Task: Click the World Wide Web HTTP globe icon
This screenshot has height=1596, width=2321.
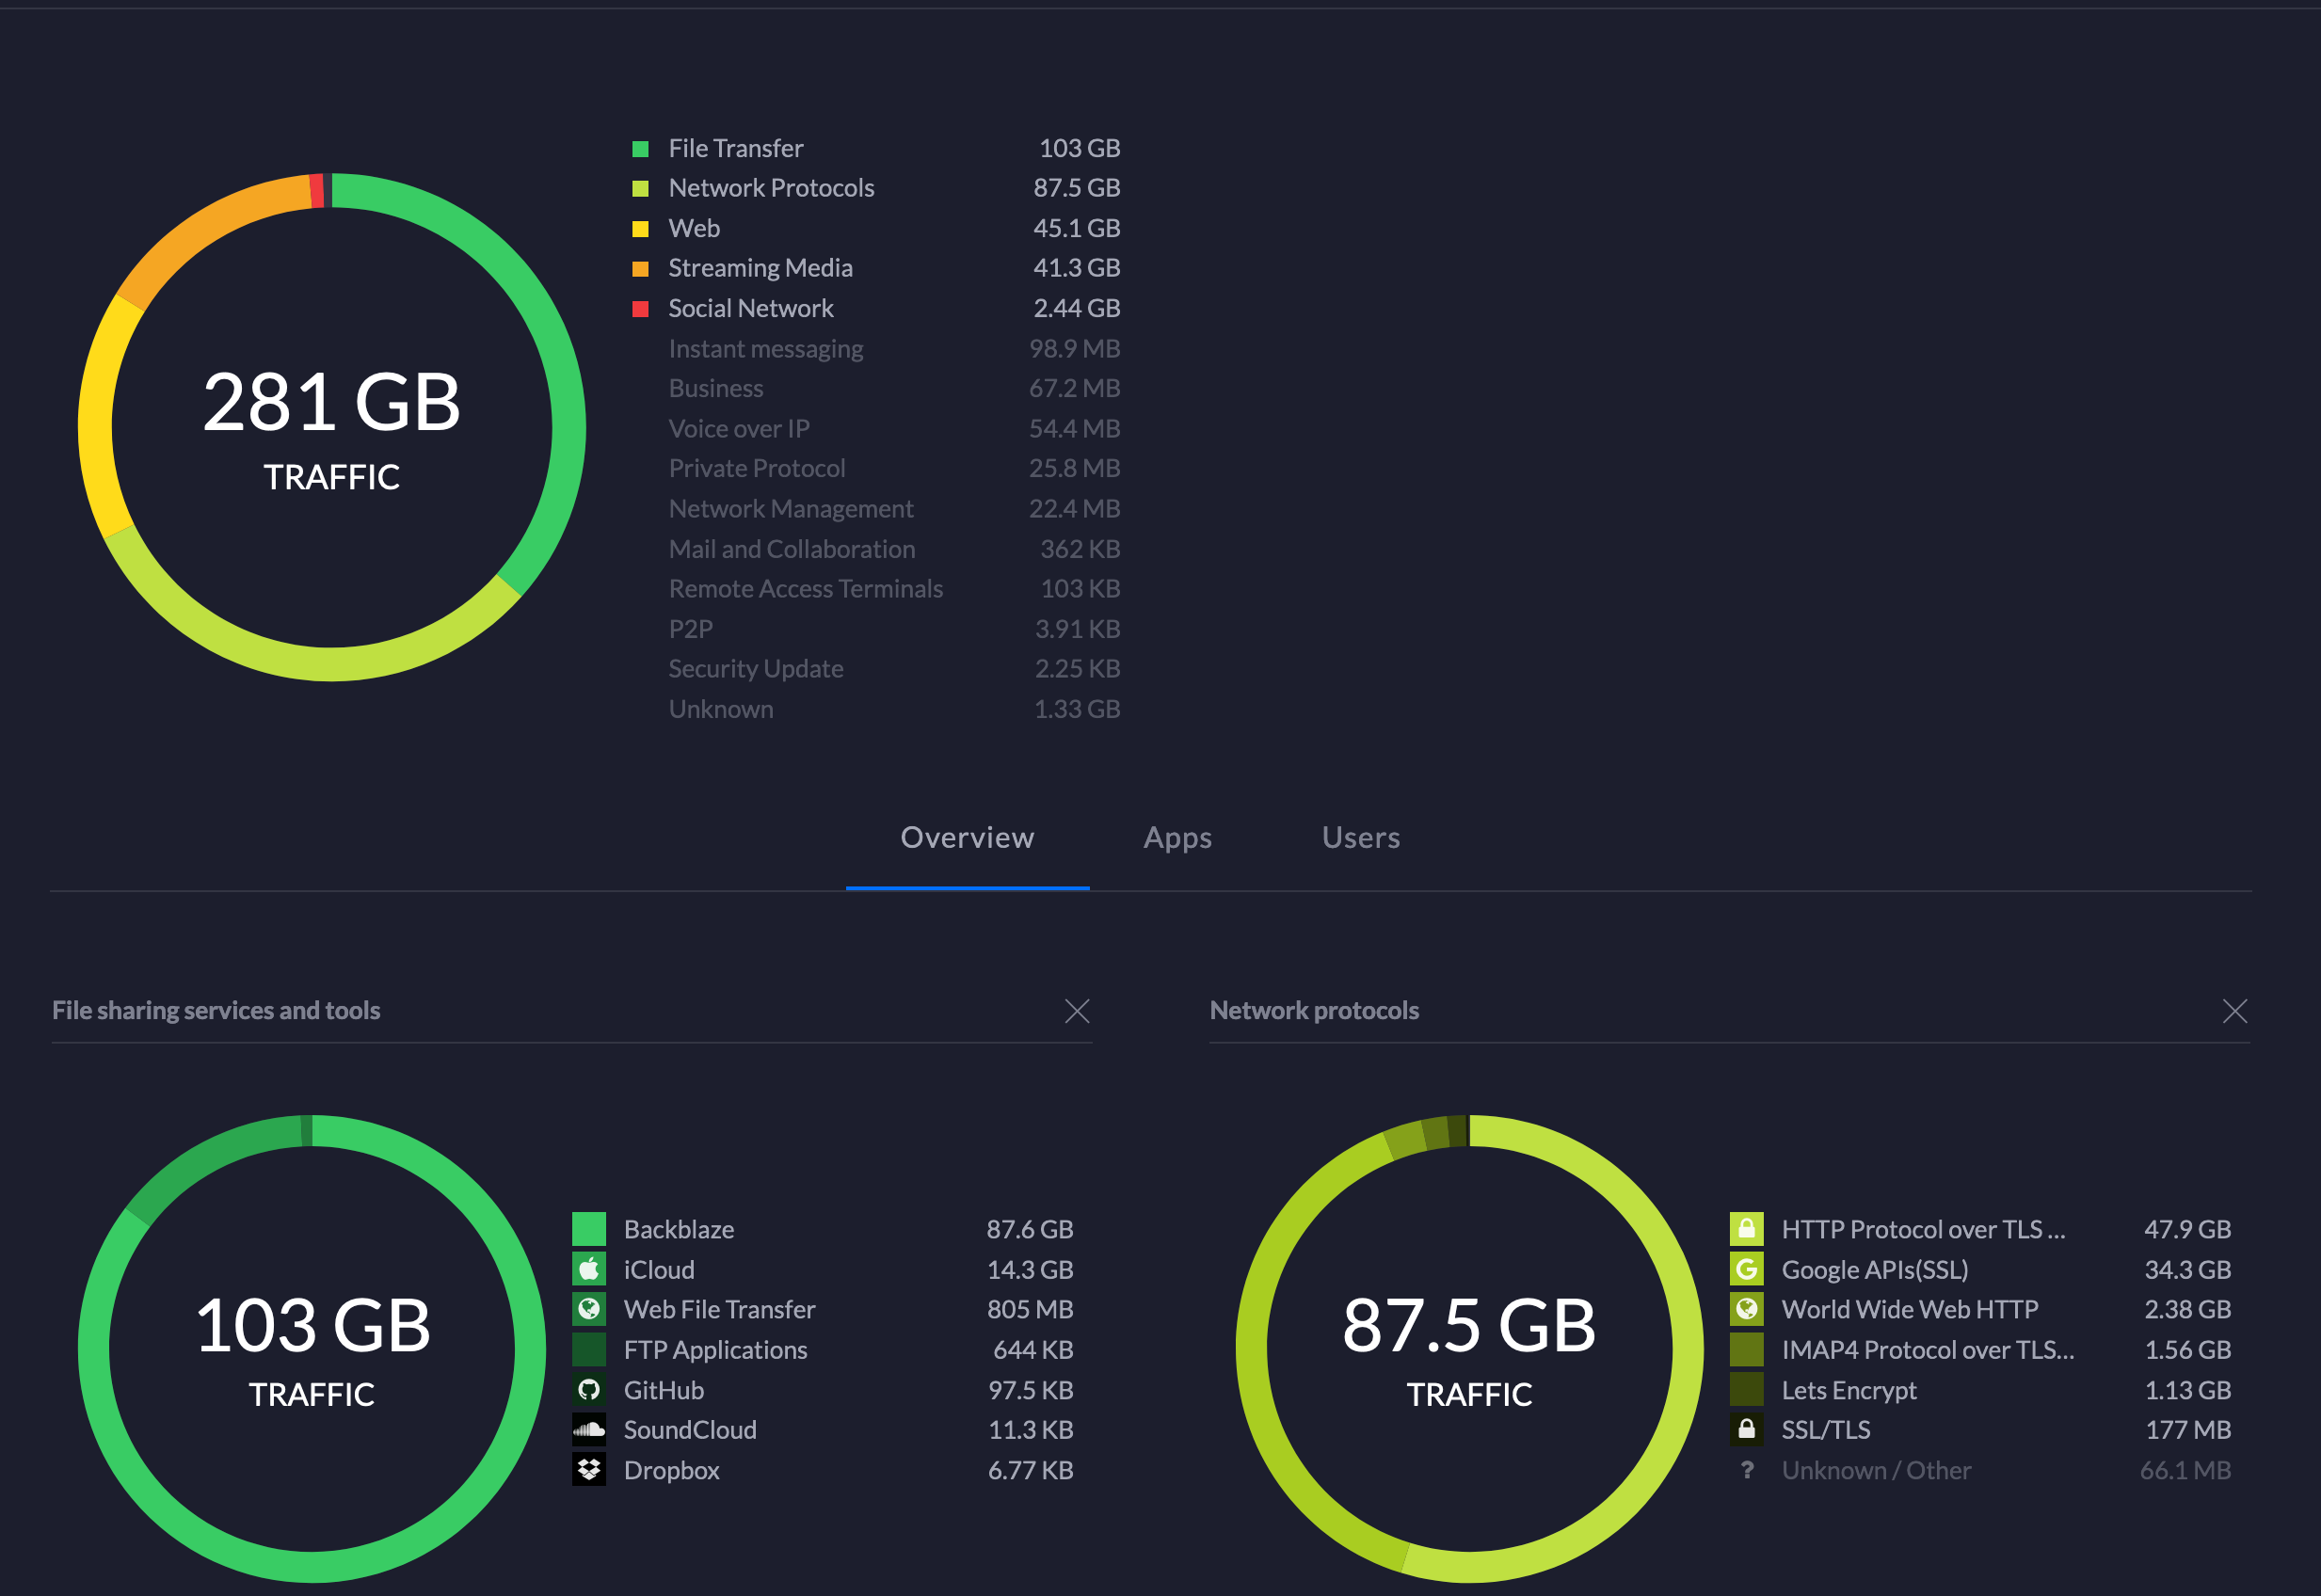Action: [x=1746, y=1309]
